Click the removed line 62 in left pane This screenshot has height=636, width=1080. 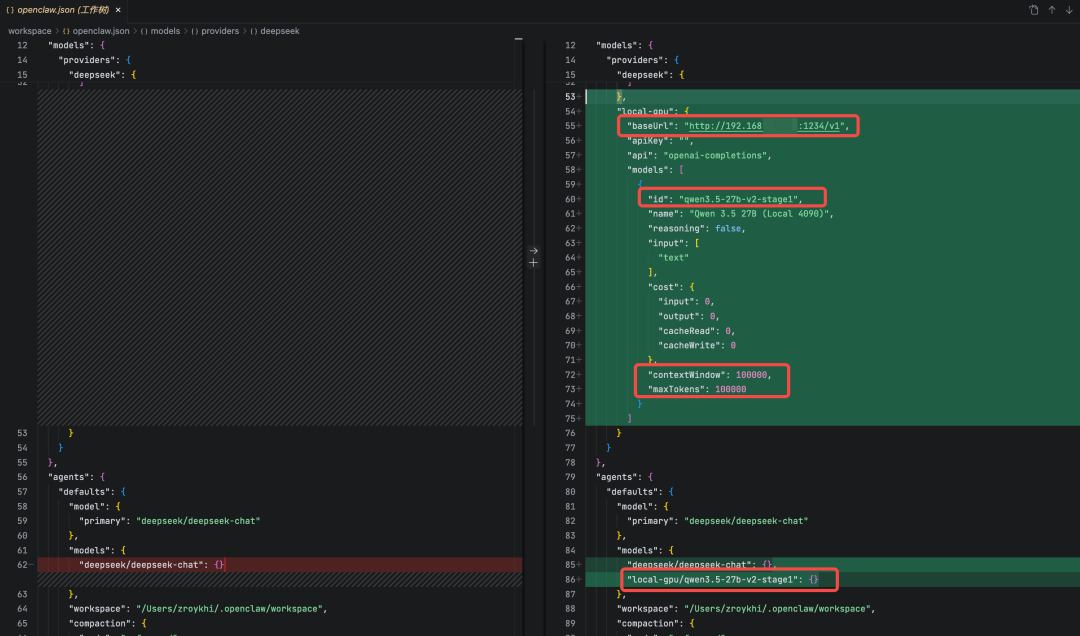150,565
